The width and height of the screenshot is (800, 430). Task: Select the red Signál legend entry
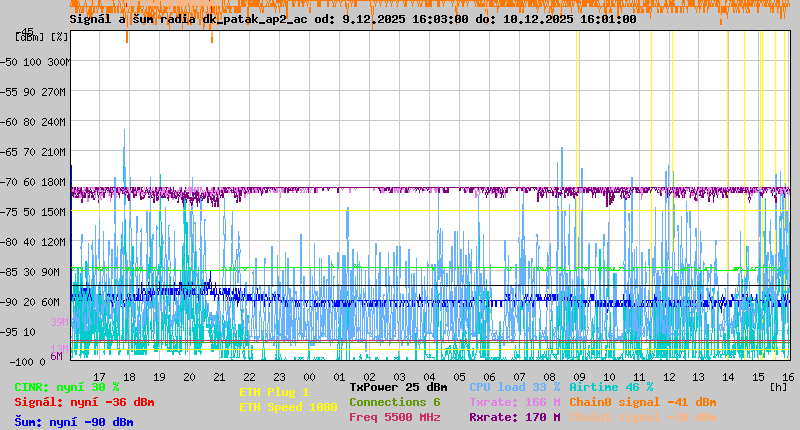click(x=84, y=402)
